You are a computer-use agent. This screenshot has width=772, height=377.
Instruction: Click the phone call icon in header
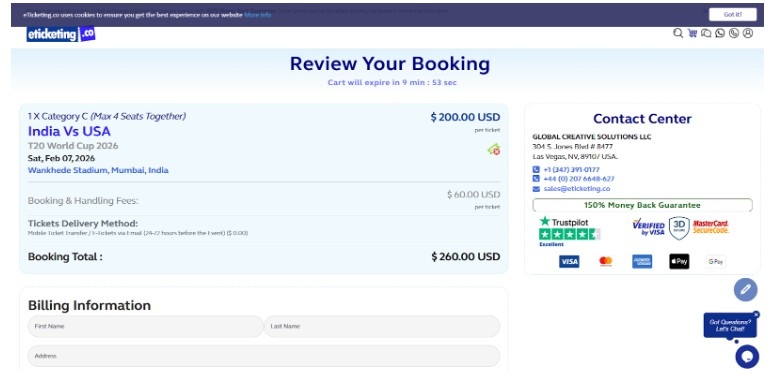click(734, 33)
